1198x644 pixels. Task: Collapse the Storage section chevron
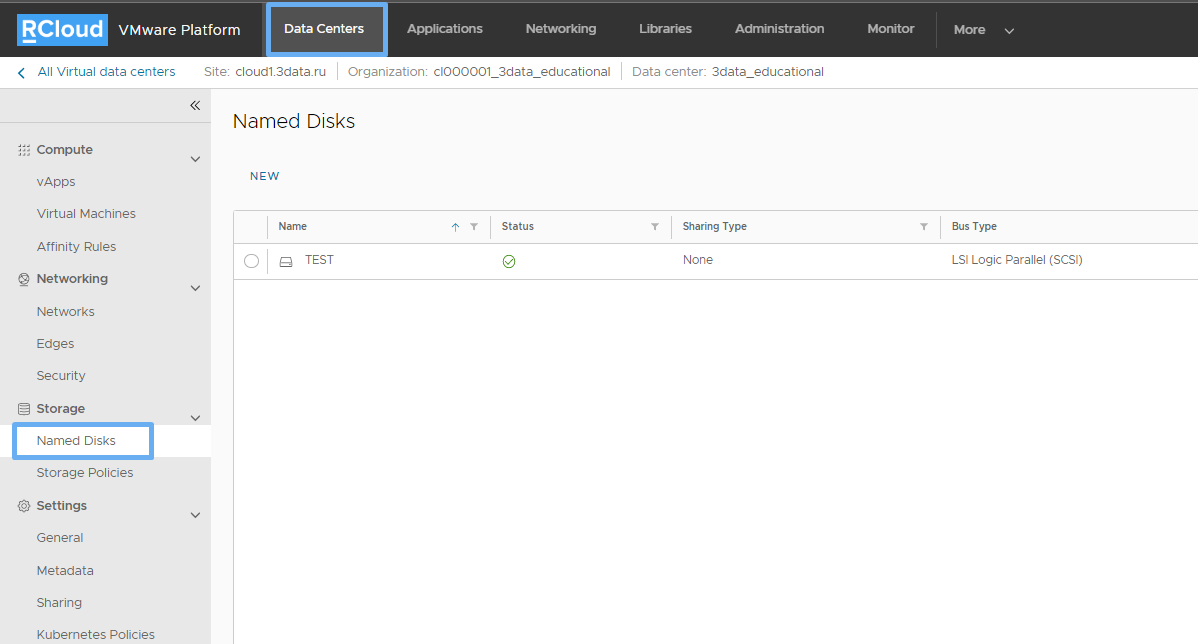tap(195, 418)
